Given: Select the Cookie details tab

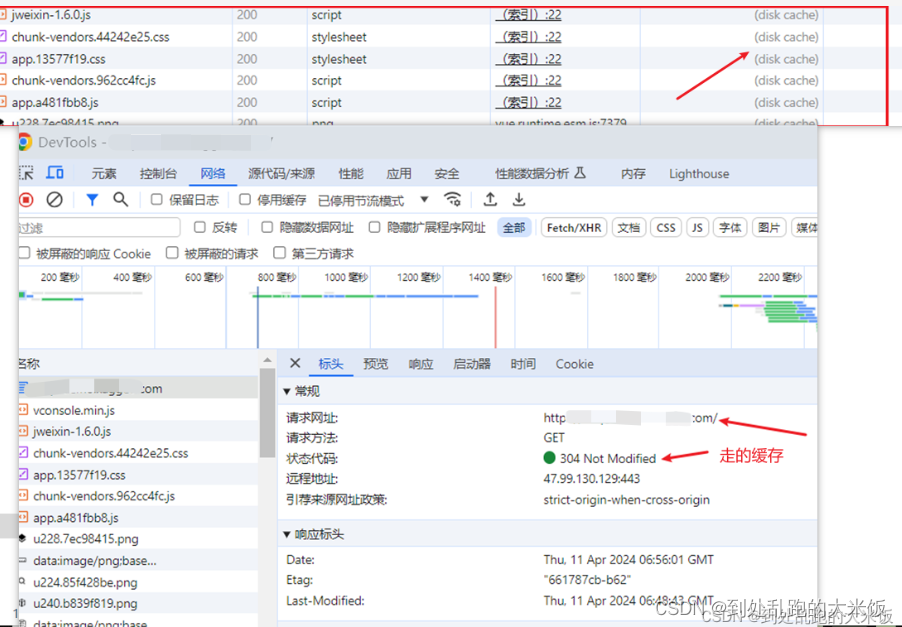Looking at the screenshot, I should click(x=575, y=364).
